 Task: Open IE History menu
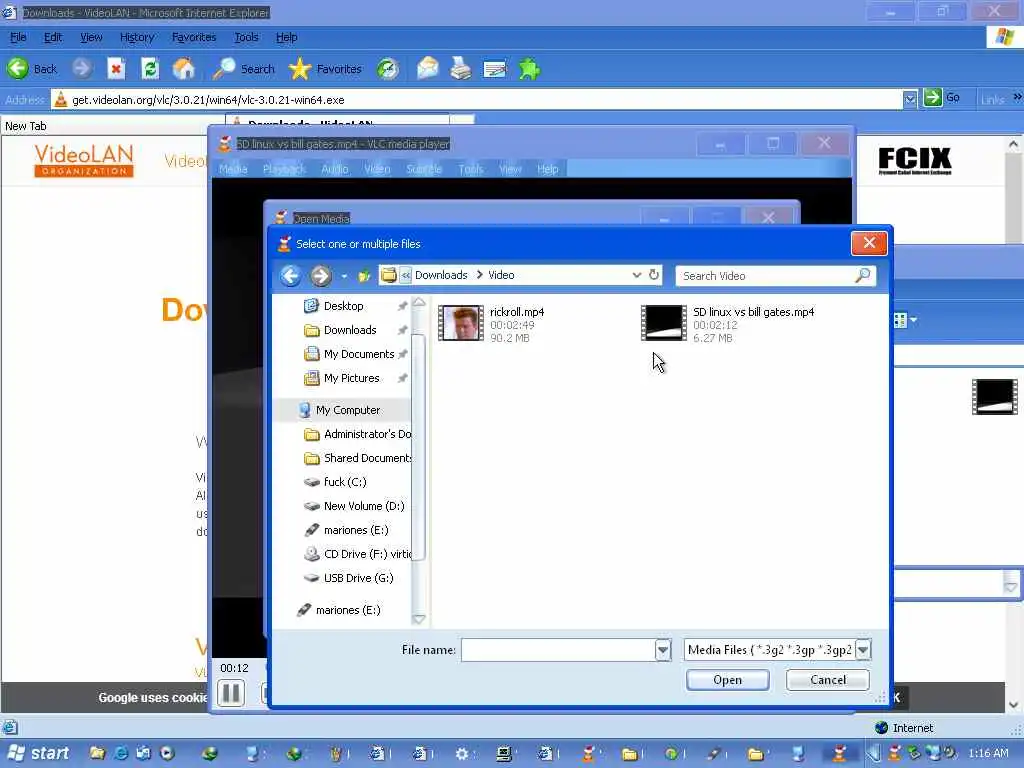pos(136,37)
